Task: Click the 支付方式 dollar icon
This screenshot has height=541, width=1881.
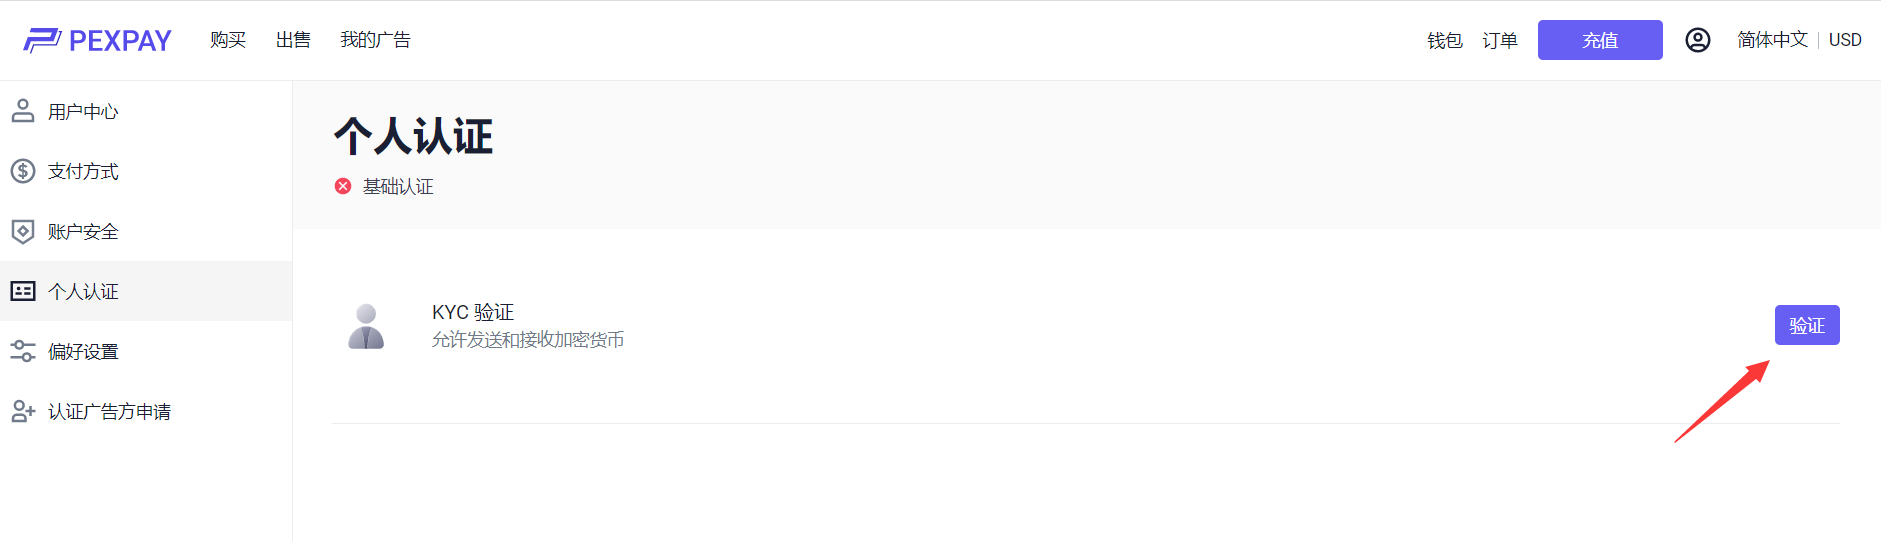Action: click(x=23, y=171)
